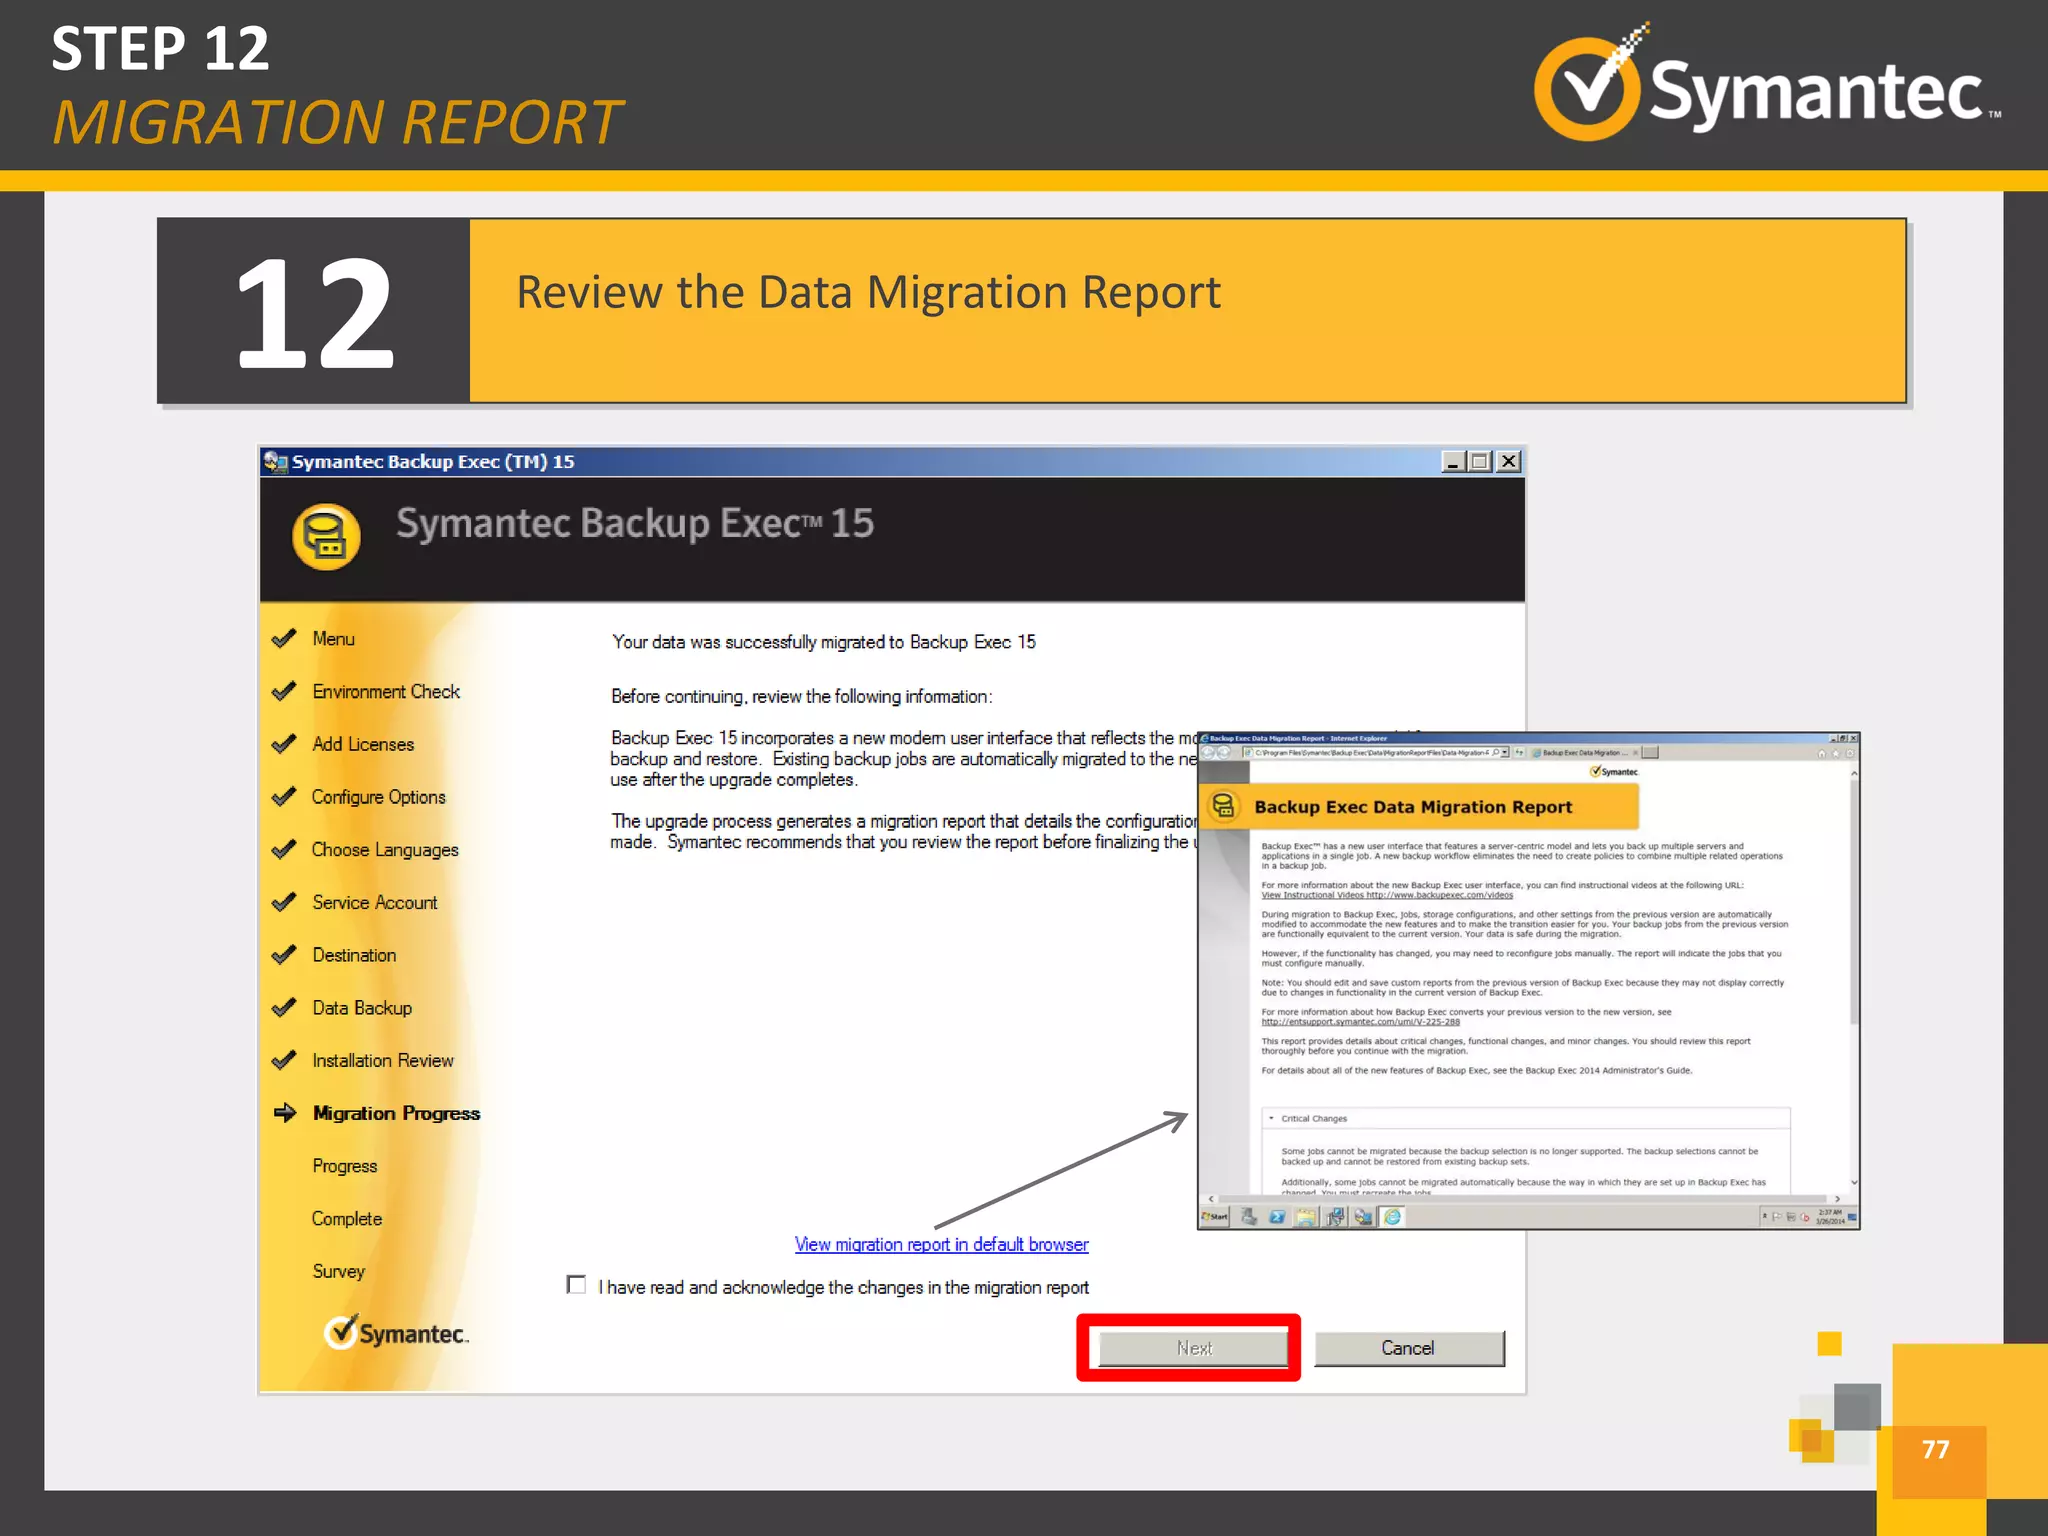Viewport: 2048px width, 1536px height.
Task: Select the Configure Options step
Action: pos(378,797)
